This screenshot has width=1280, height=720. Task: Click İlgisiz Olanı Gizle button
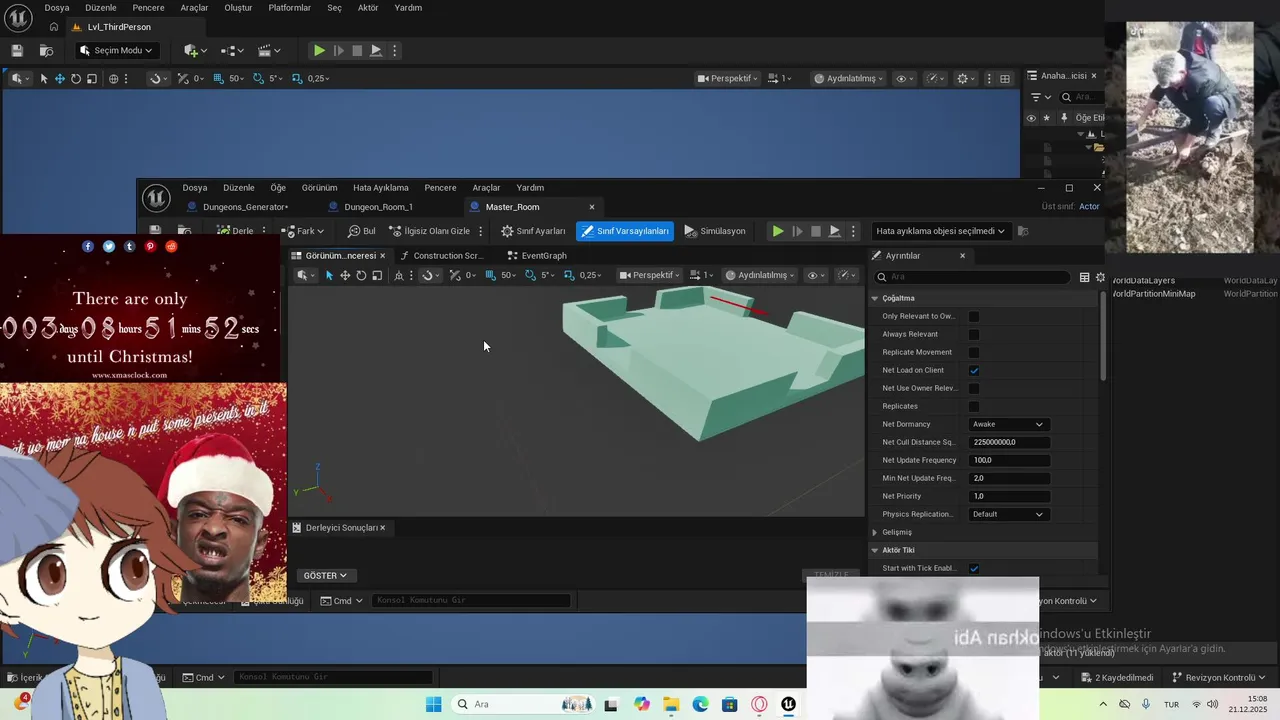429,231
